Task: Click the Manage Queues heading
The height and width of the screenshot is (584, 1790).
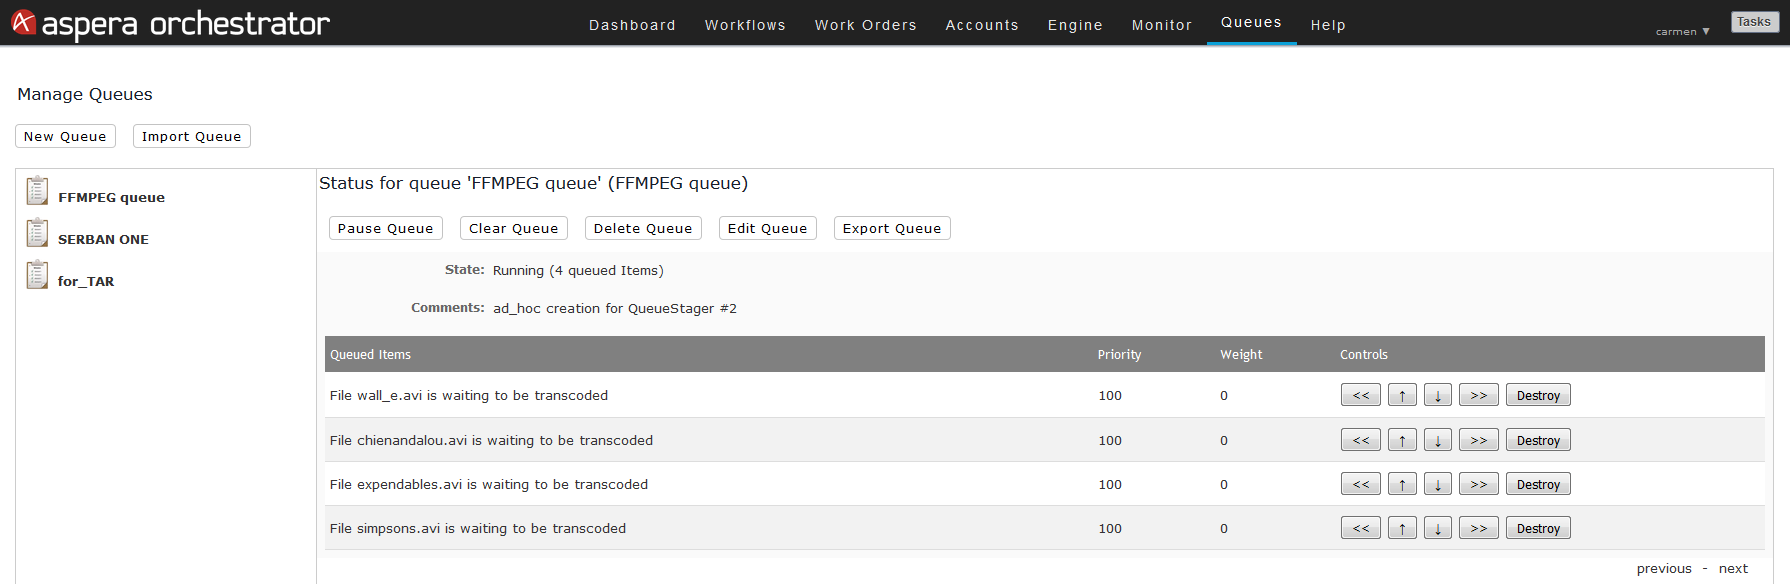Action: 85,94
